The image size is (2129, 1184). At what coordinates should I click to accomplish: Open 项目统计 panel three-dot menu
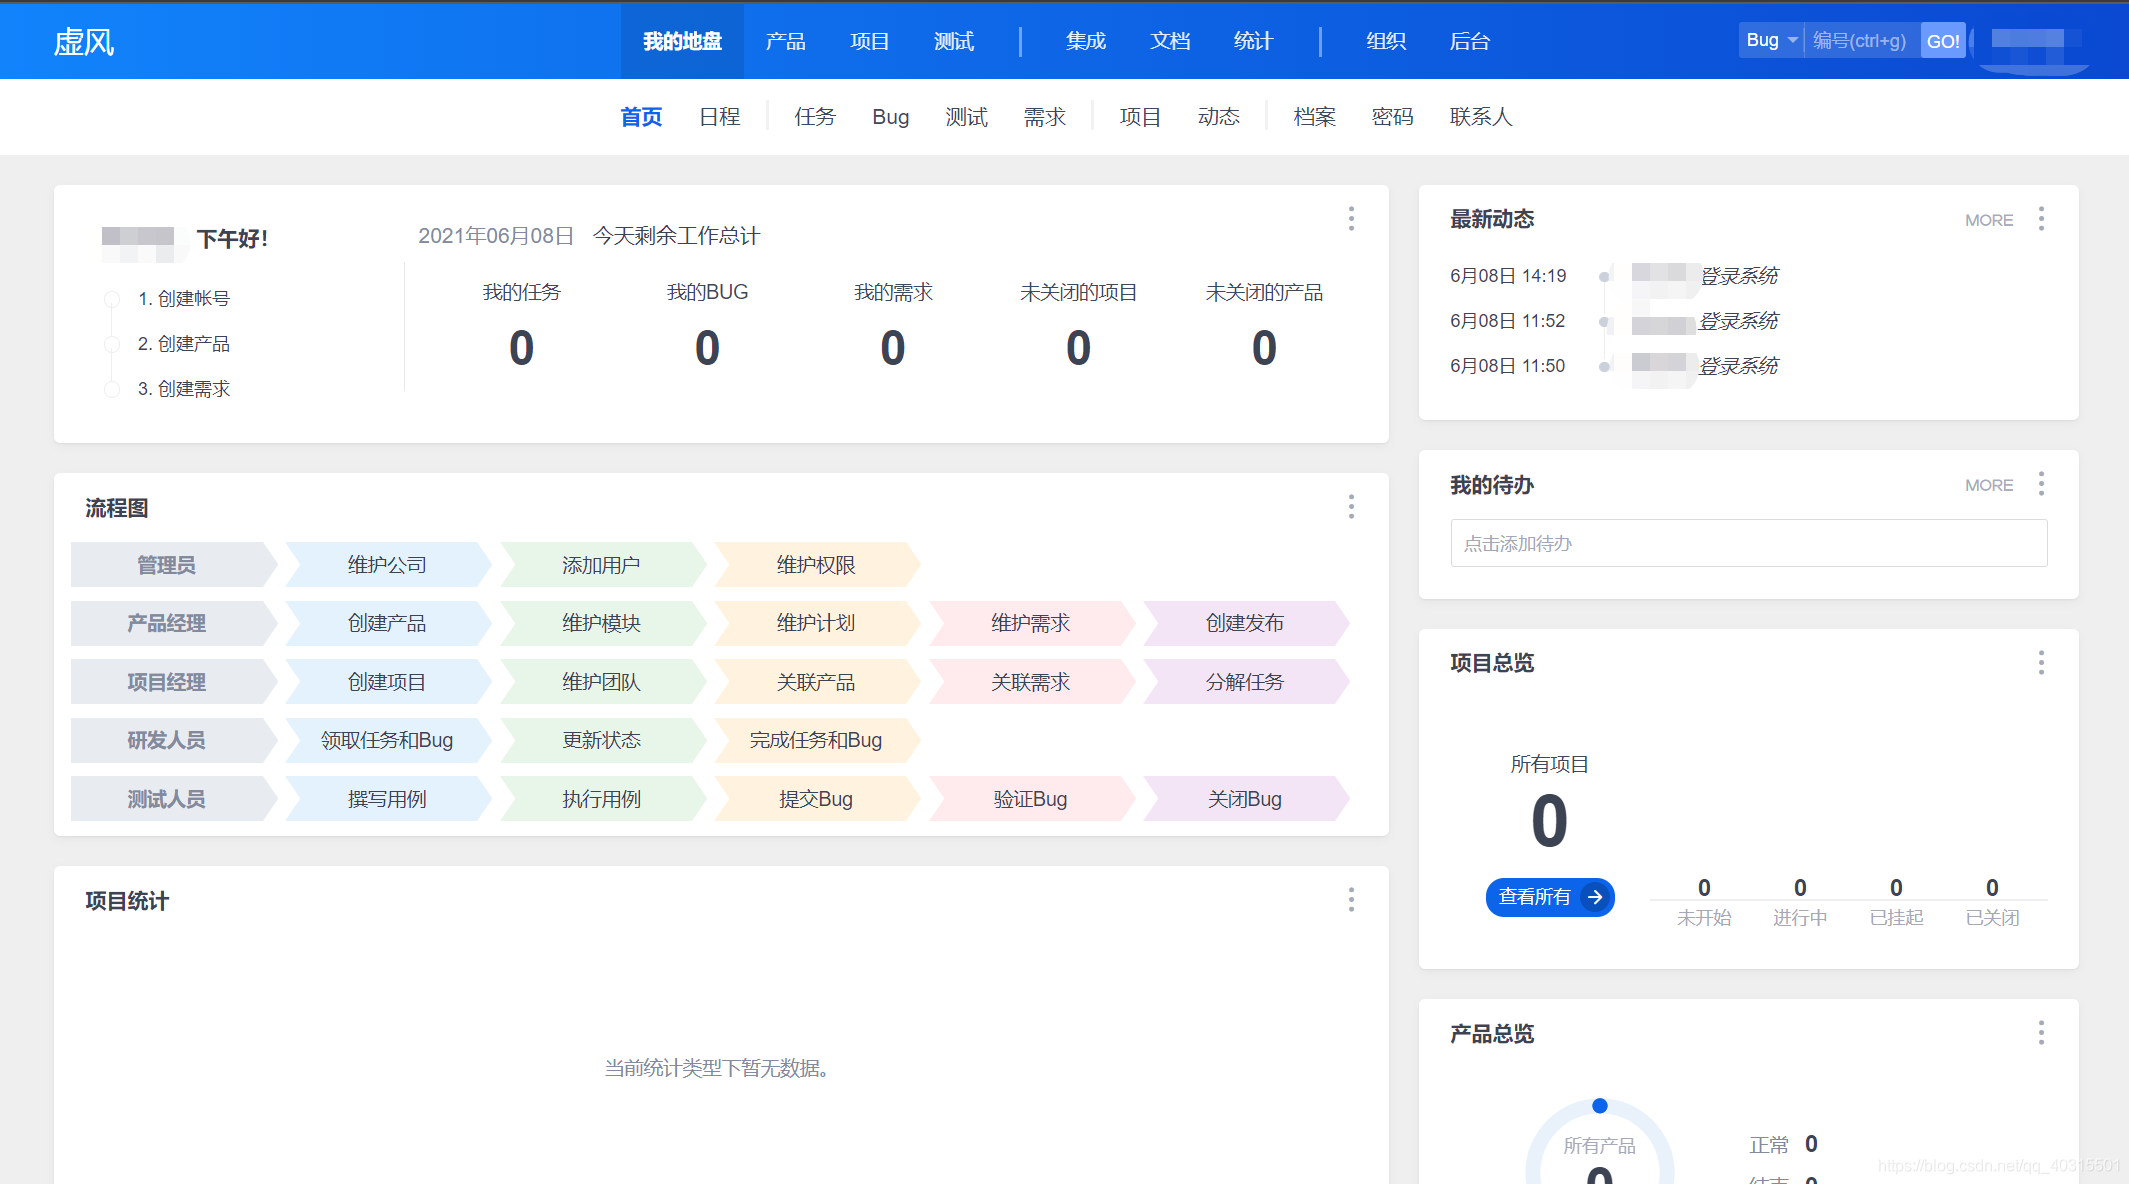1351,900
